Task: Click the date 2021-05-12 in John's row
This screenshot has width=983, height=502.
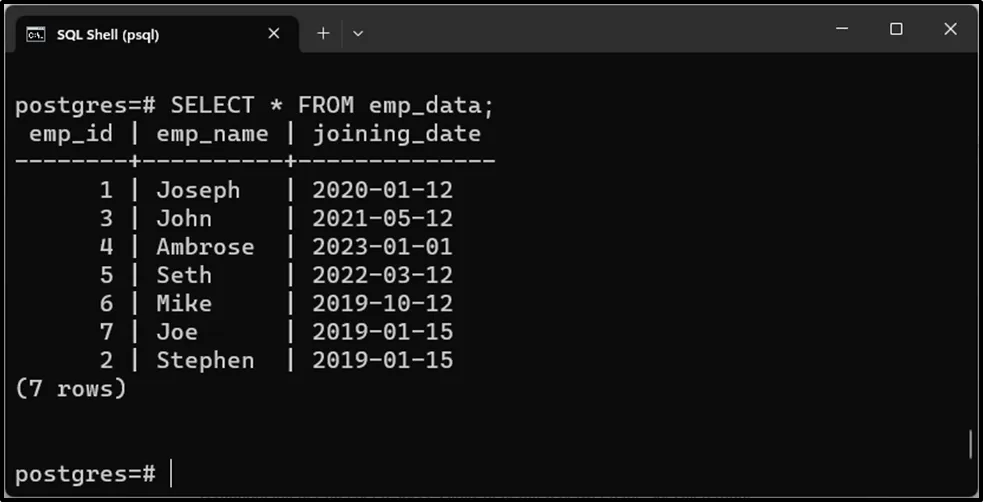Action: pos(382,218)
